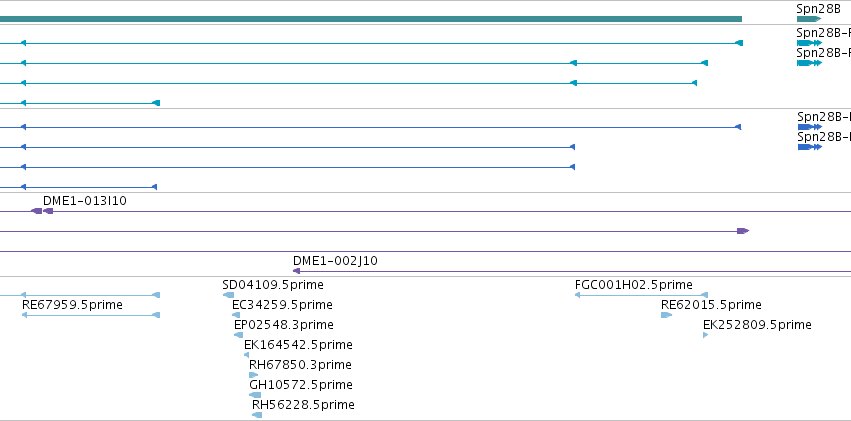This screenshot has width=851, height=421.
Task: Click the small arrow below EK252809.5prime
Action: click(x=706, y=335)
